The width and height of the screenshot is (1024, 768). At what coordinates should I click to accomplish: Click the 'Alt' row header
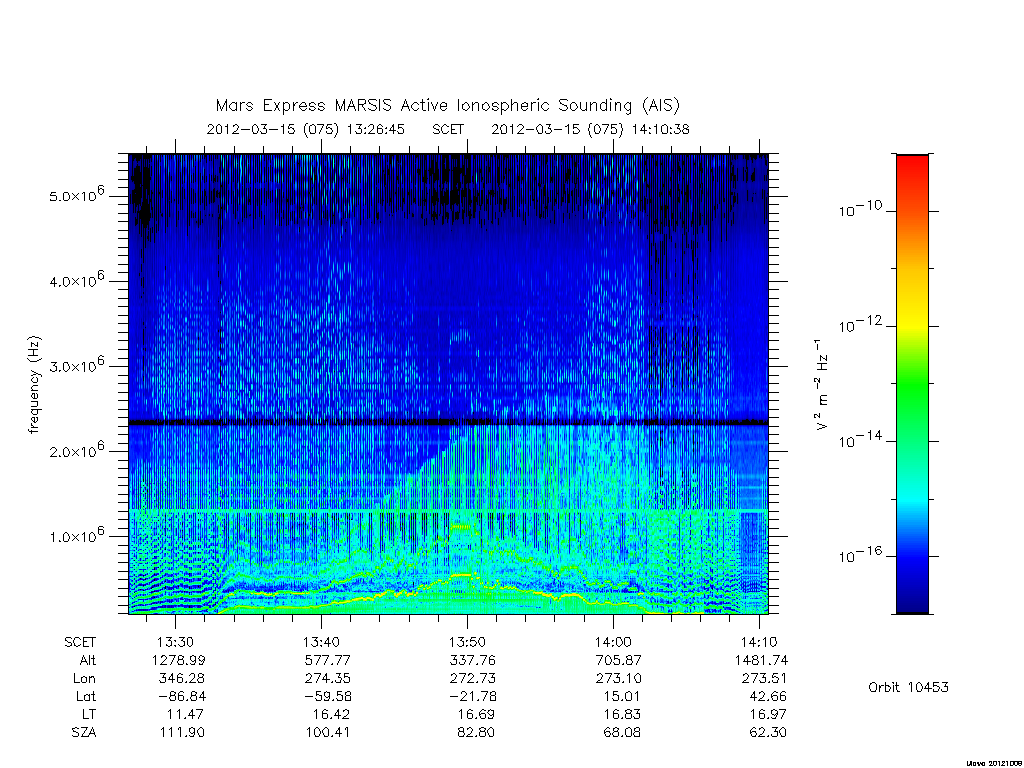[x=88, y=660]
